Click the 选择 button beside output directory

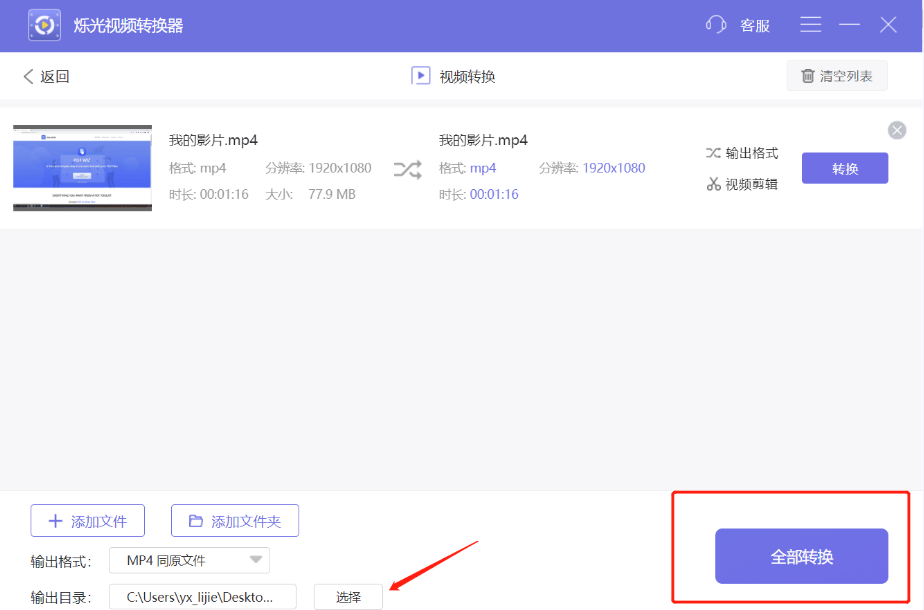click(x=348, y=596)
